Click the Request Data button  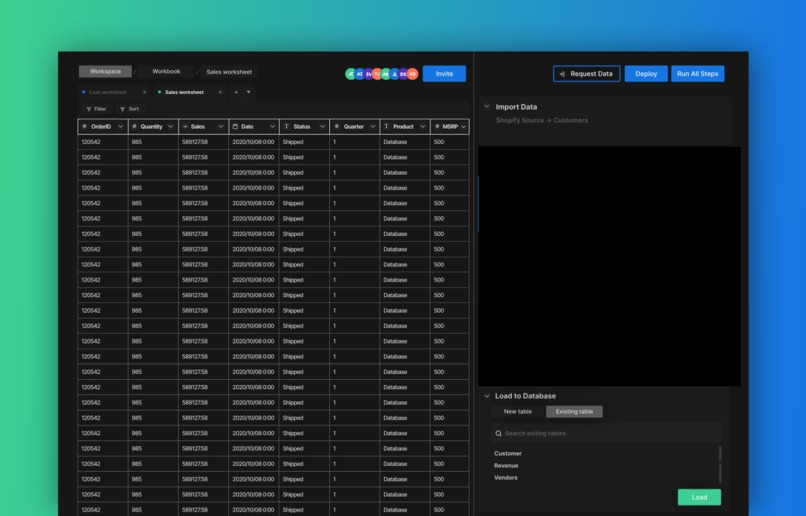coord(587,73)
